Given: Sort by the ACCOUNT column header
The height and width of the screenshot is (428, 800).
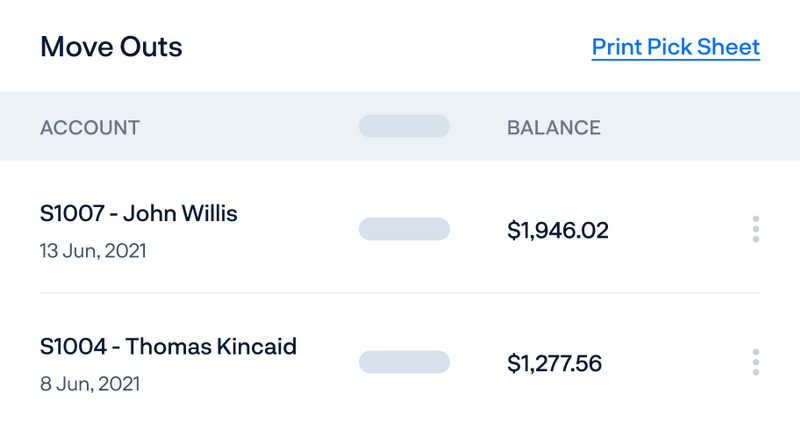Looking at the screenshot, I should coord(90,128).
